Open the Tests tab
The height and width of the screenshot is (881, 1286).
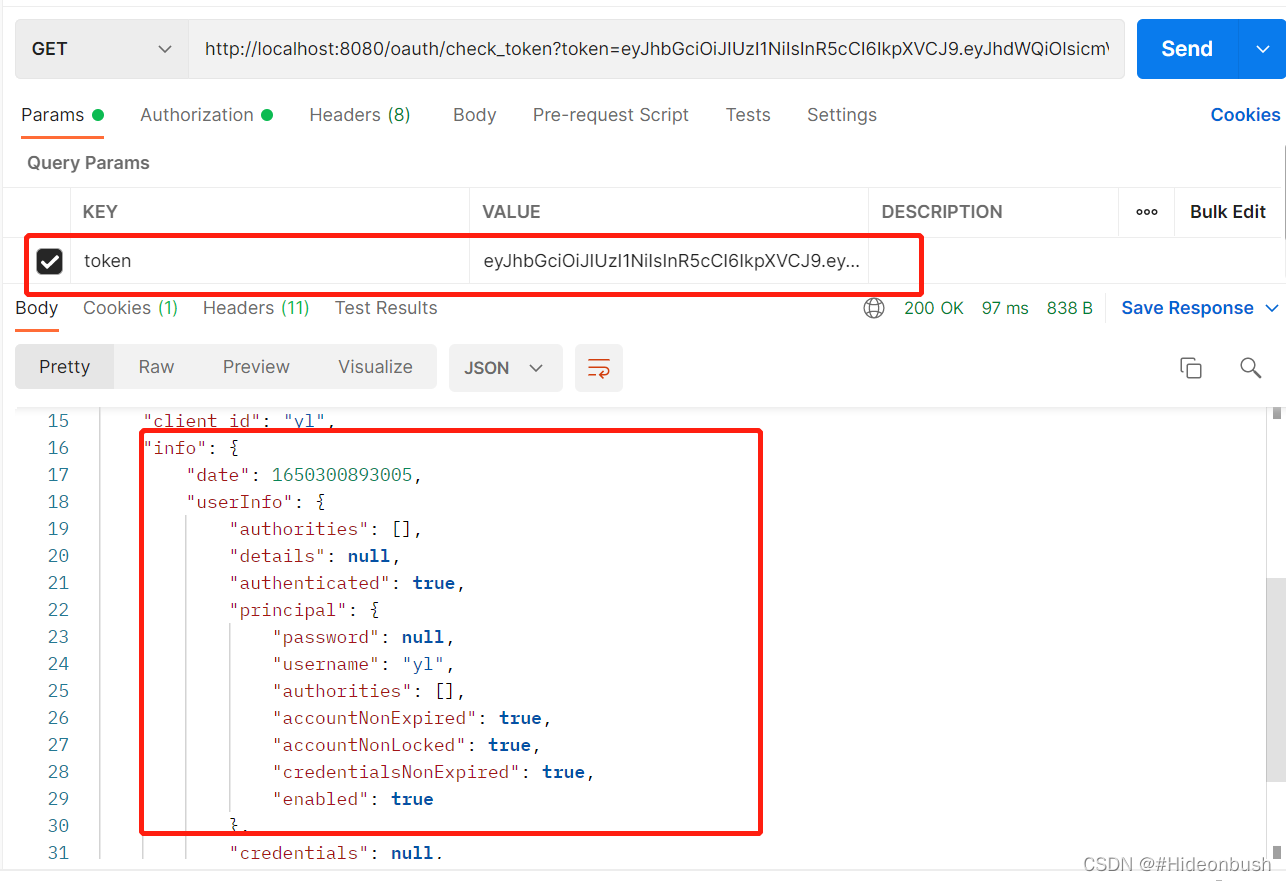pyautogui.click(x=748, y=115)
